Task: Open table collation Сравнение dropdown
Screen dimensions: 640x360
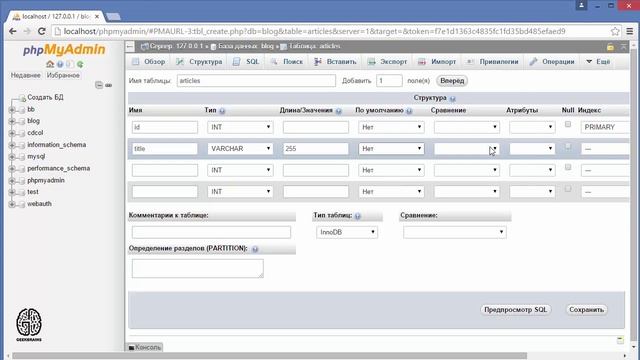Action: tap(455, 232)
